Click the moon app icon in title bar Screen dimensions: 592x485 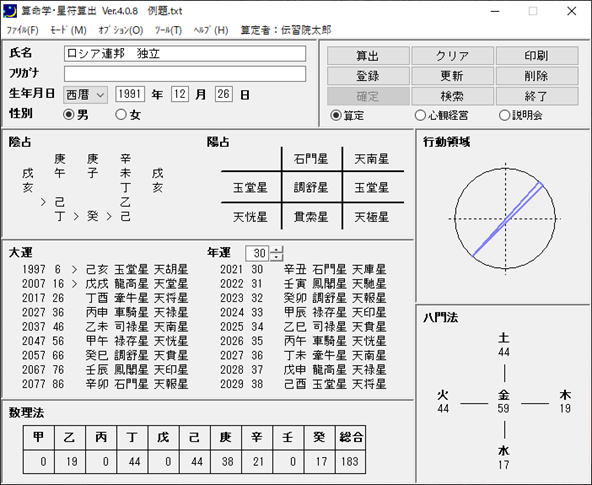pyautogui.click(x=10, y=11)
